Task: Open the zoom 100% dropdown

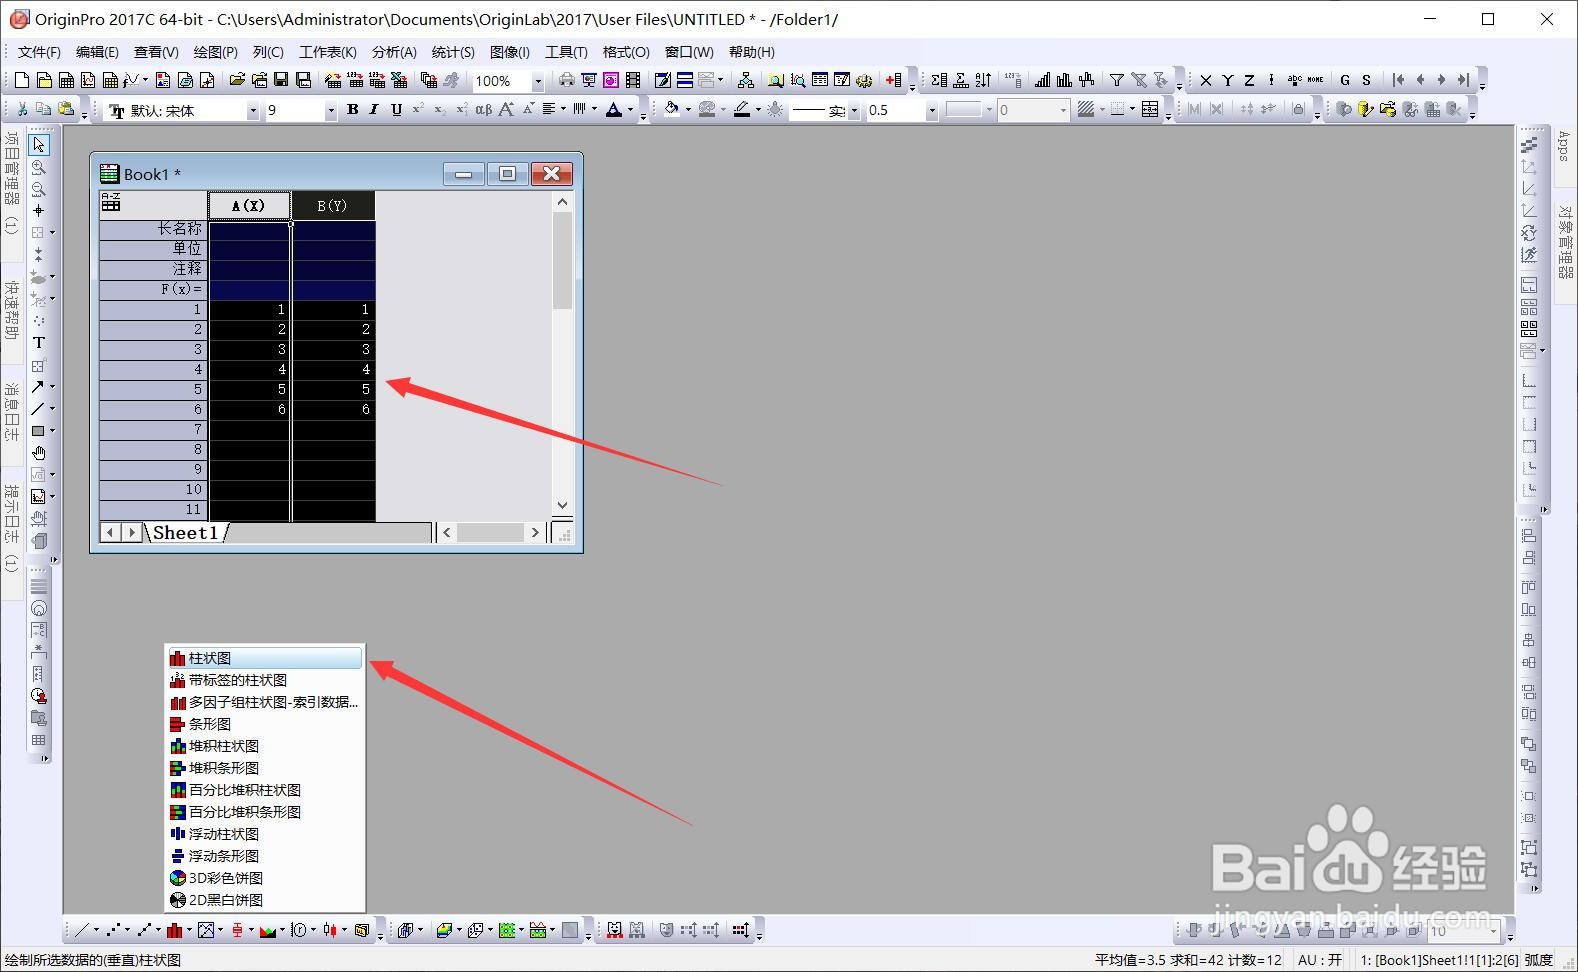Action: click(x=537, y=81)
